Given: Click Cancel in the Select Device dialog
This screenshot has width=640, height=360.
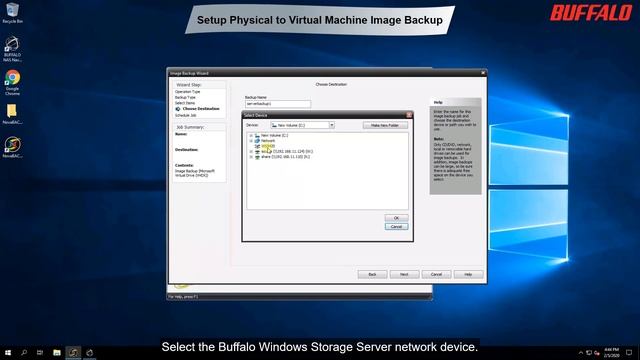Looking at the screenshot, I should (x=396, y=227).
